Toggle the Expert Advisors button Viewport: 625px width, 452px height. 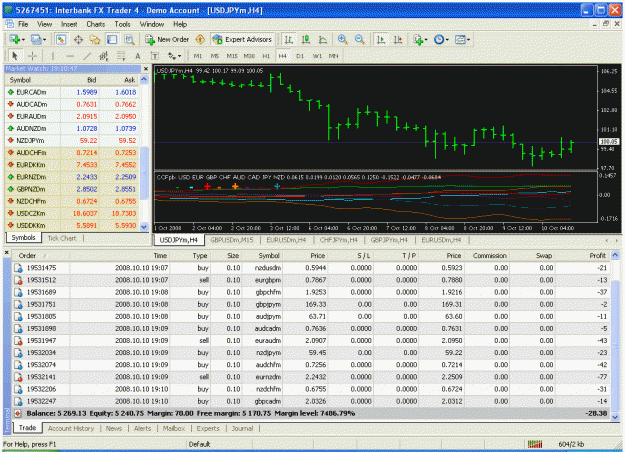coord(242,39)
